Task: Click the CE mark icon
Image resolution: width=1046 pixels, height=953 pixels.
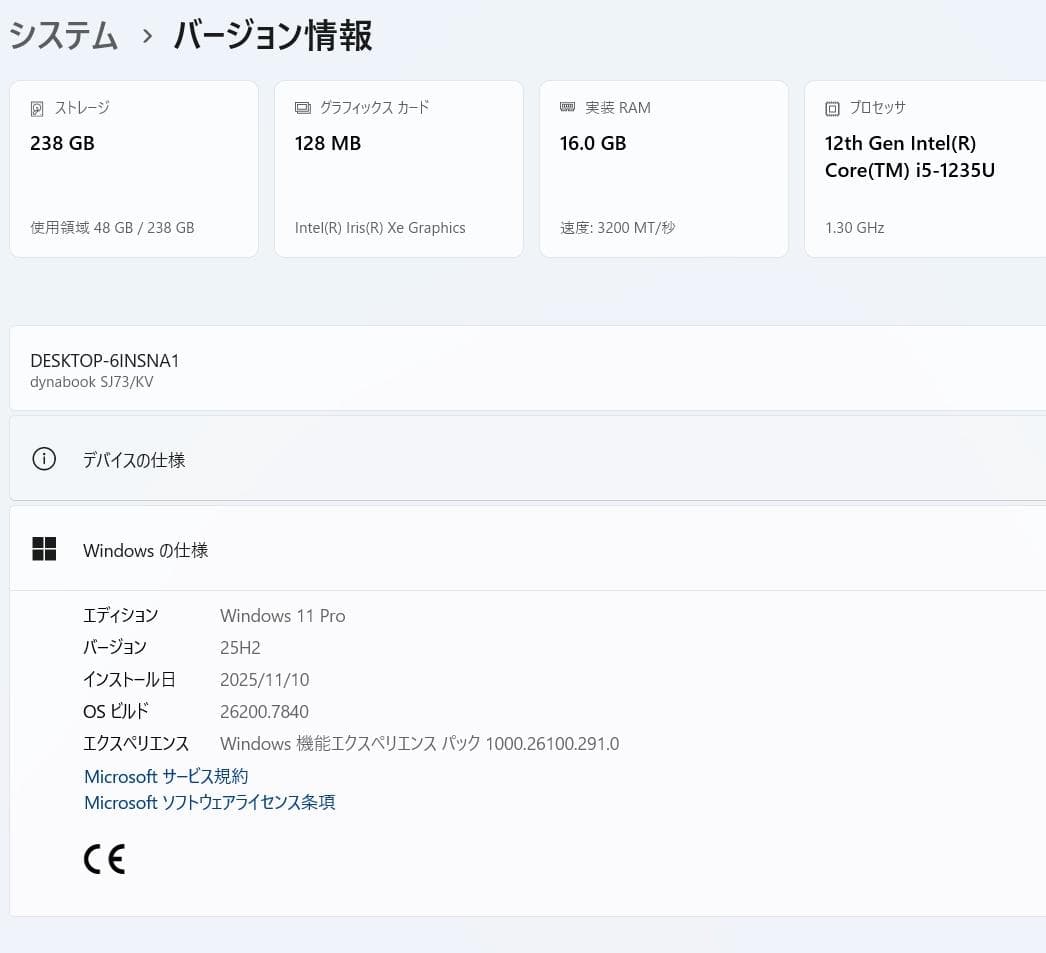Action: tap(105, 859)
